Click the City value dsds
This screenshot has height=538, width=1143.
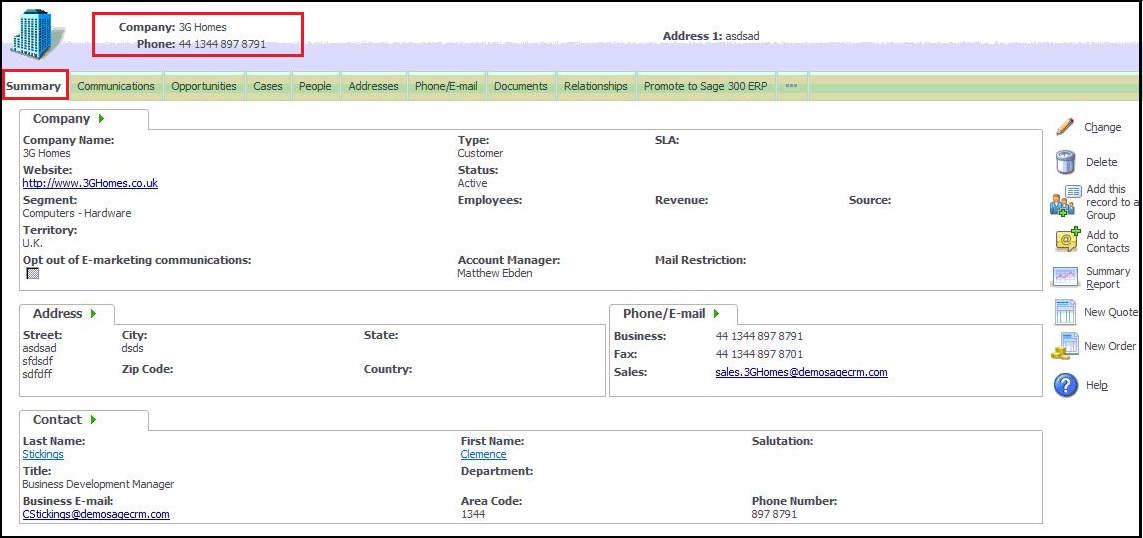(133, 348)
